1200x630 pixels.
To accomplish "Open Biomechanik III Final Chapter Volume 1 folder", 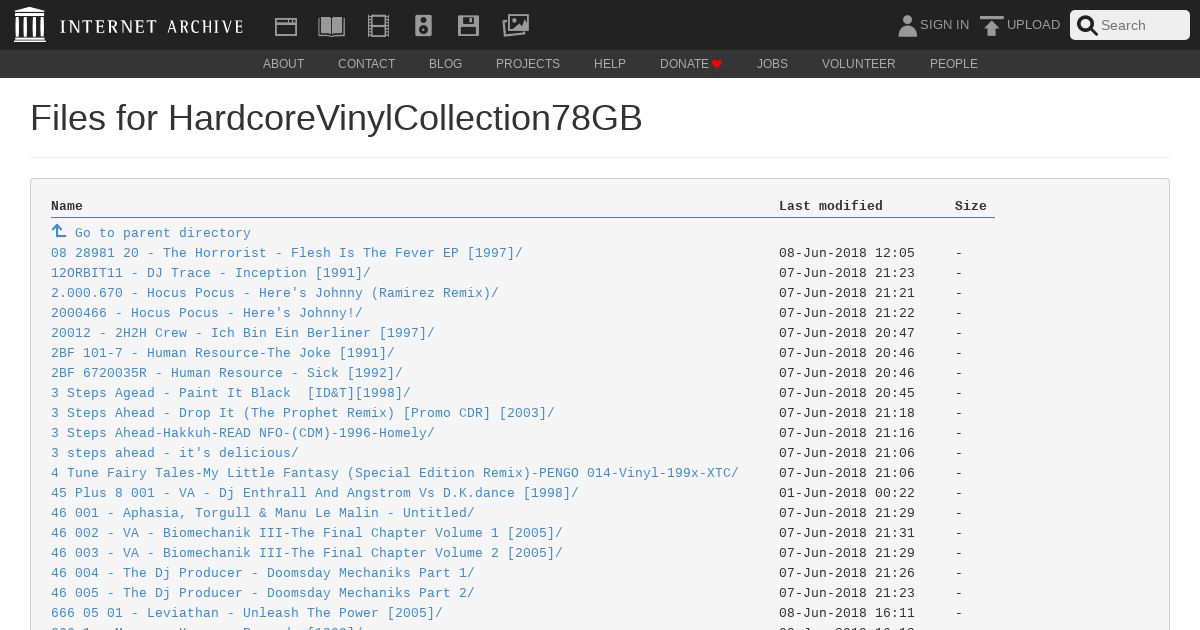I will coord(307,533).
